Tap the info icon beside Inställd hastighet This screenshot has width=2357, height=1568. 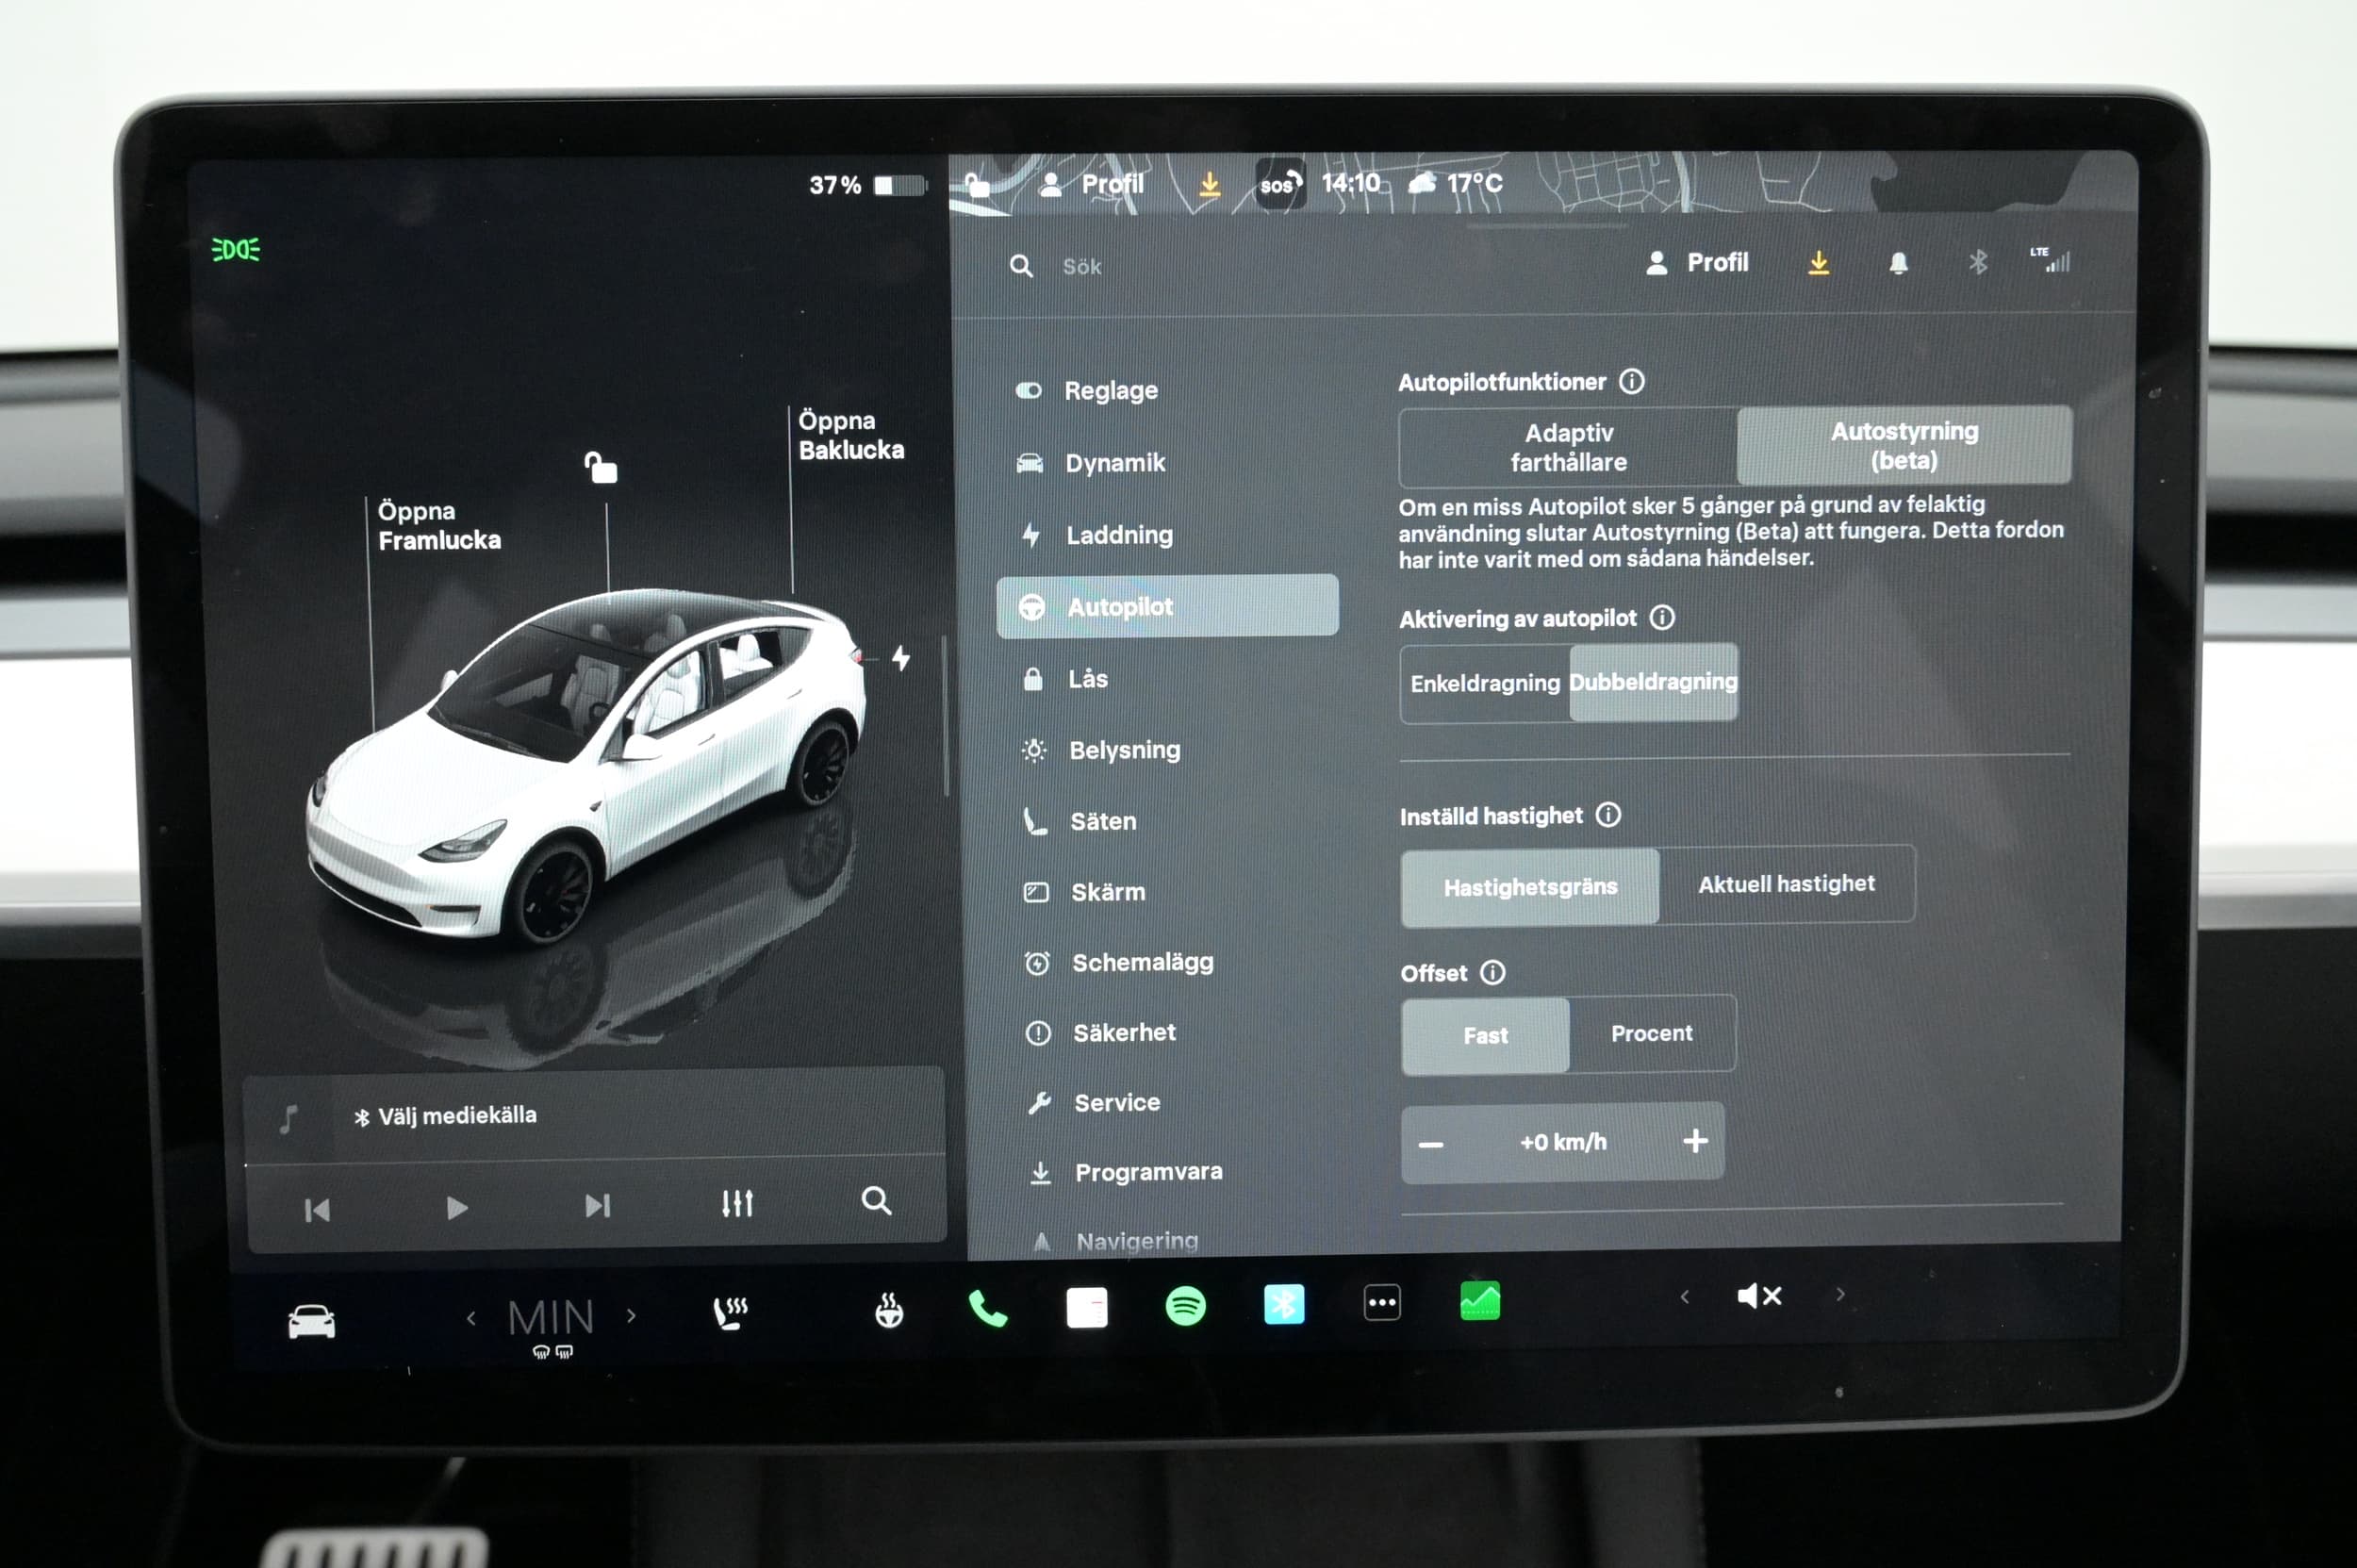tap(1608, 815)
